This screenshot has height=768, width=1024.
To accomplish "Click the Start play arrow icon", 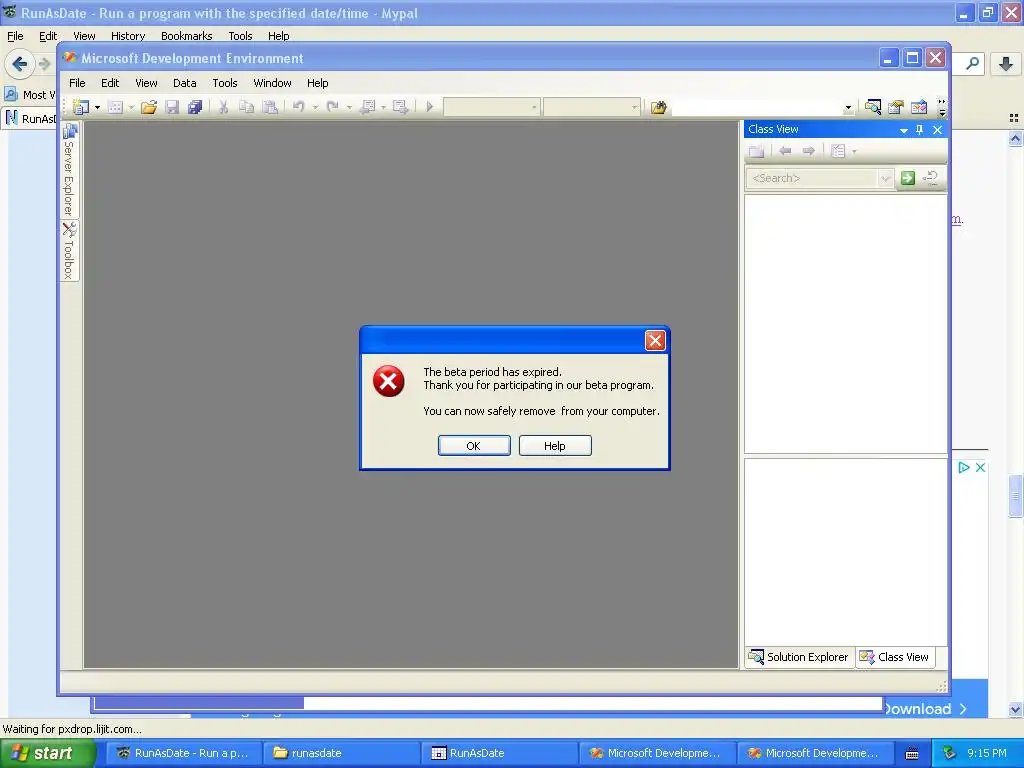I will [x=430, y=106].
